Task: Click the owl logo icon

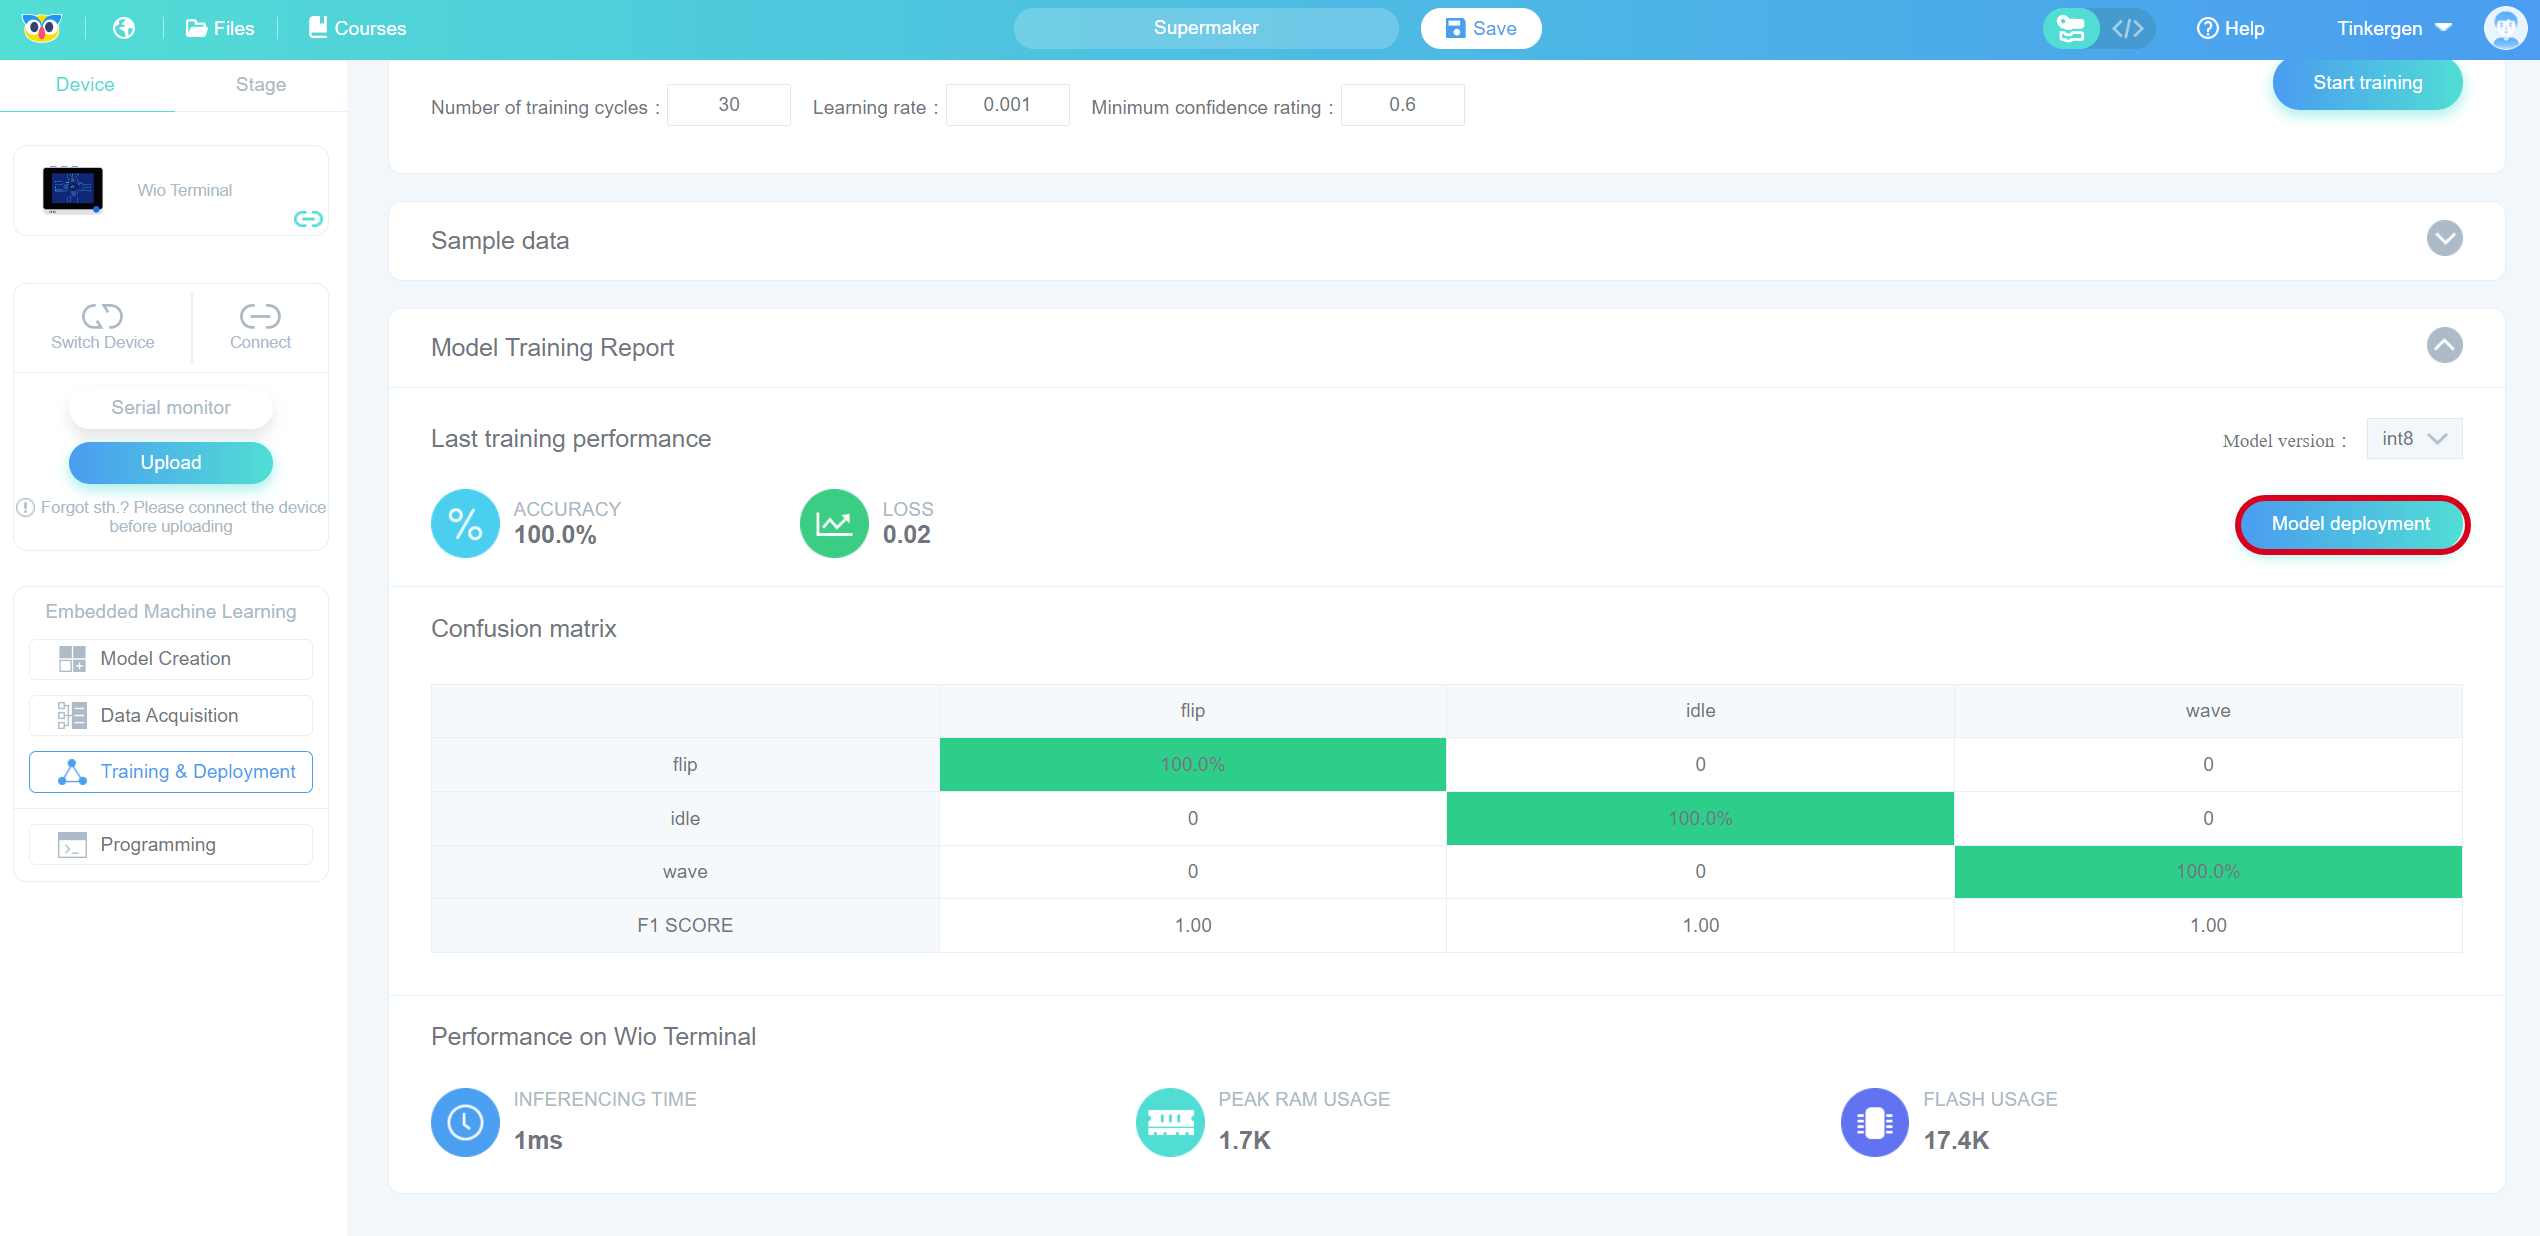Action: tap(41, 28)
